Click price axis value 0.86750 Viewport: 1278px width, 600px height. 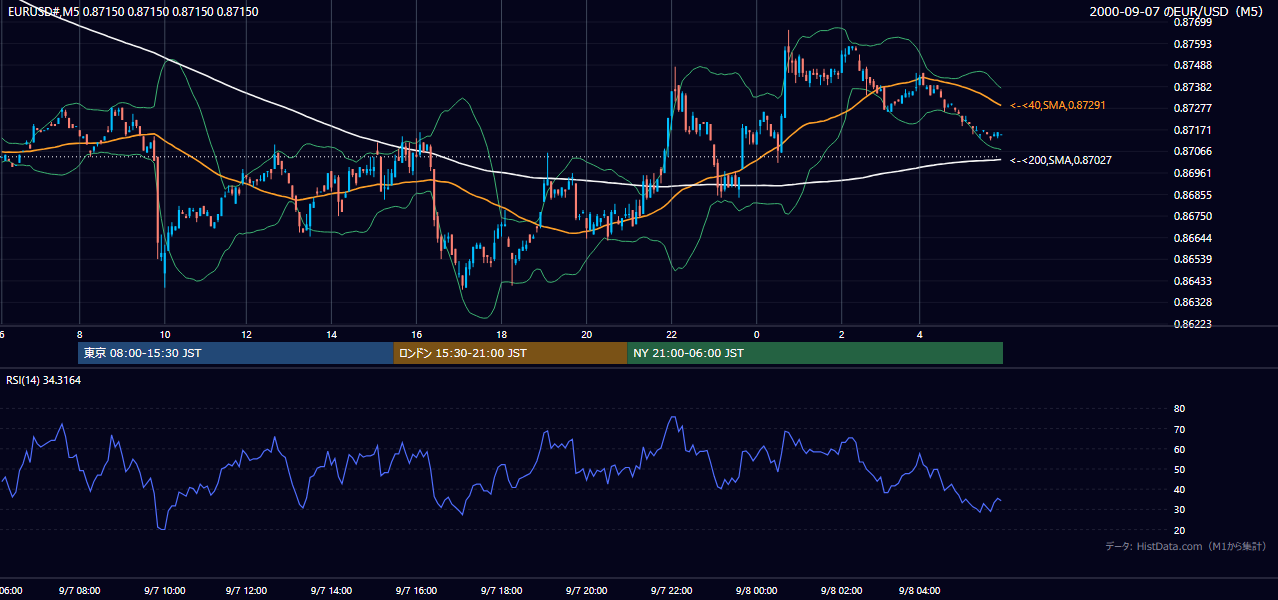(1192, 216)
